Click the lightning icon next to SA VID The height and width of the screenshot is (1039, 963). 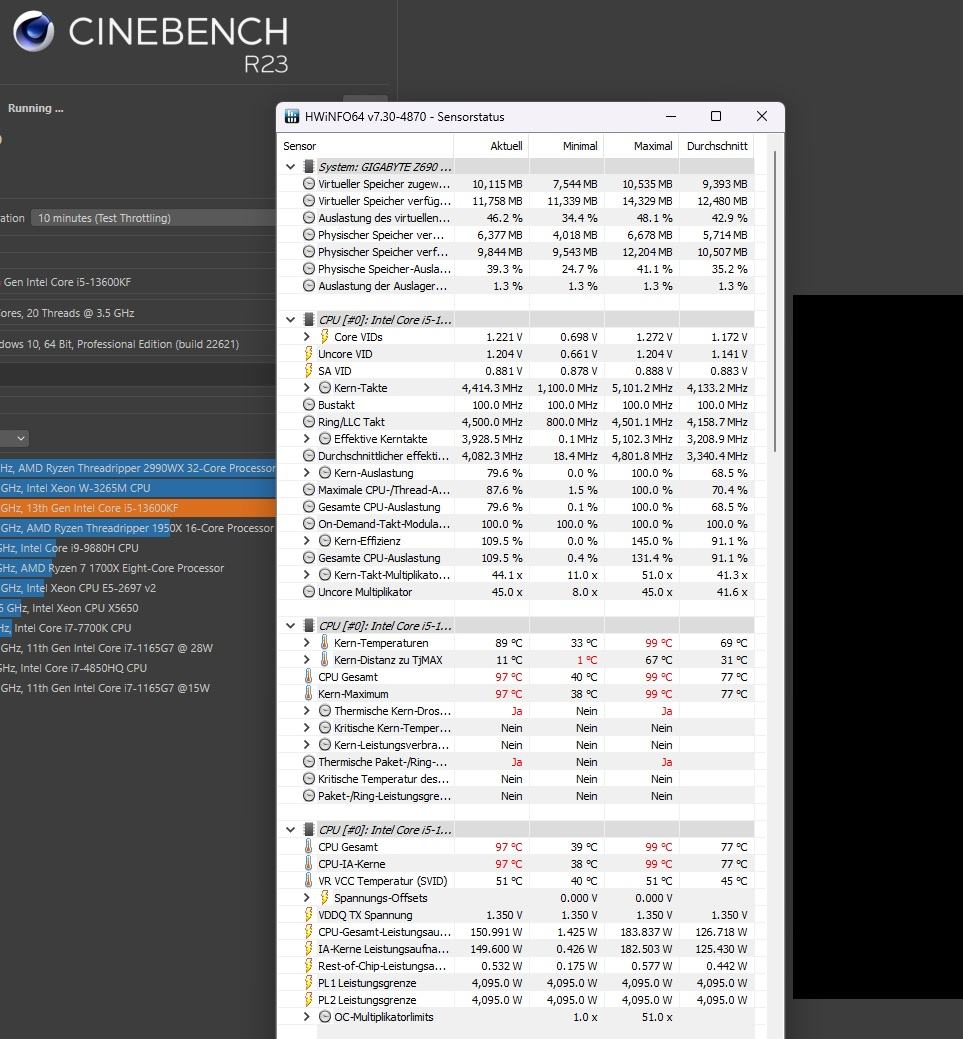click(x=309, y=371)
